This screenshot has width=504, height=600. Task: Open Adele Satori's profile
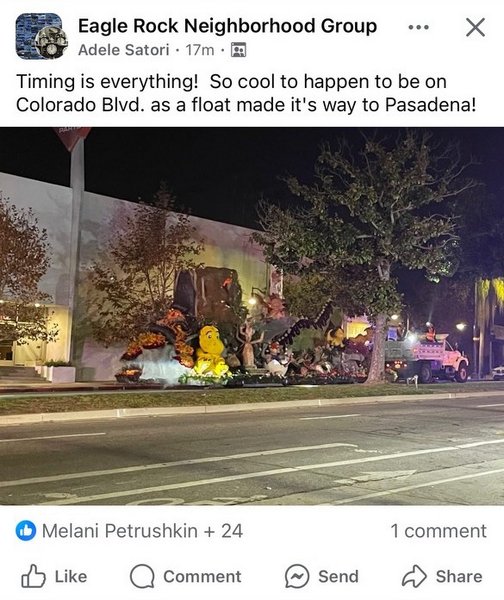(124, 50)
